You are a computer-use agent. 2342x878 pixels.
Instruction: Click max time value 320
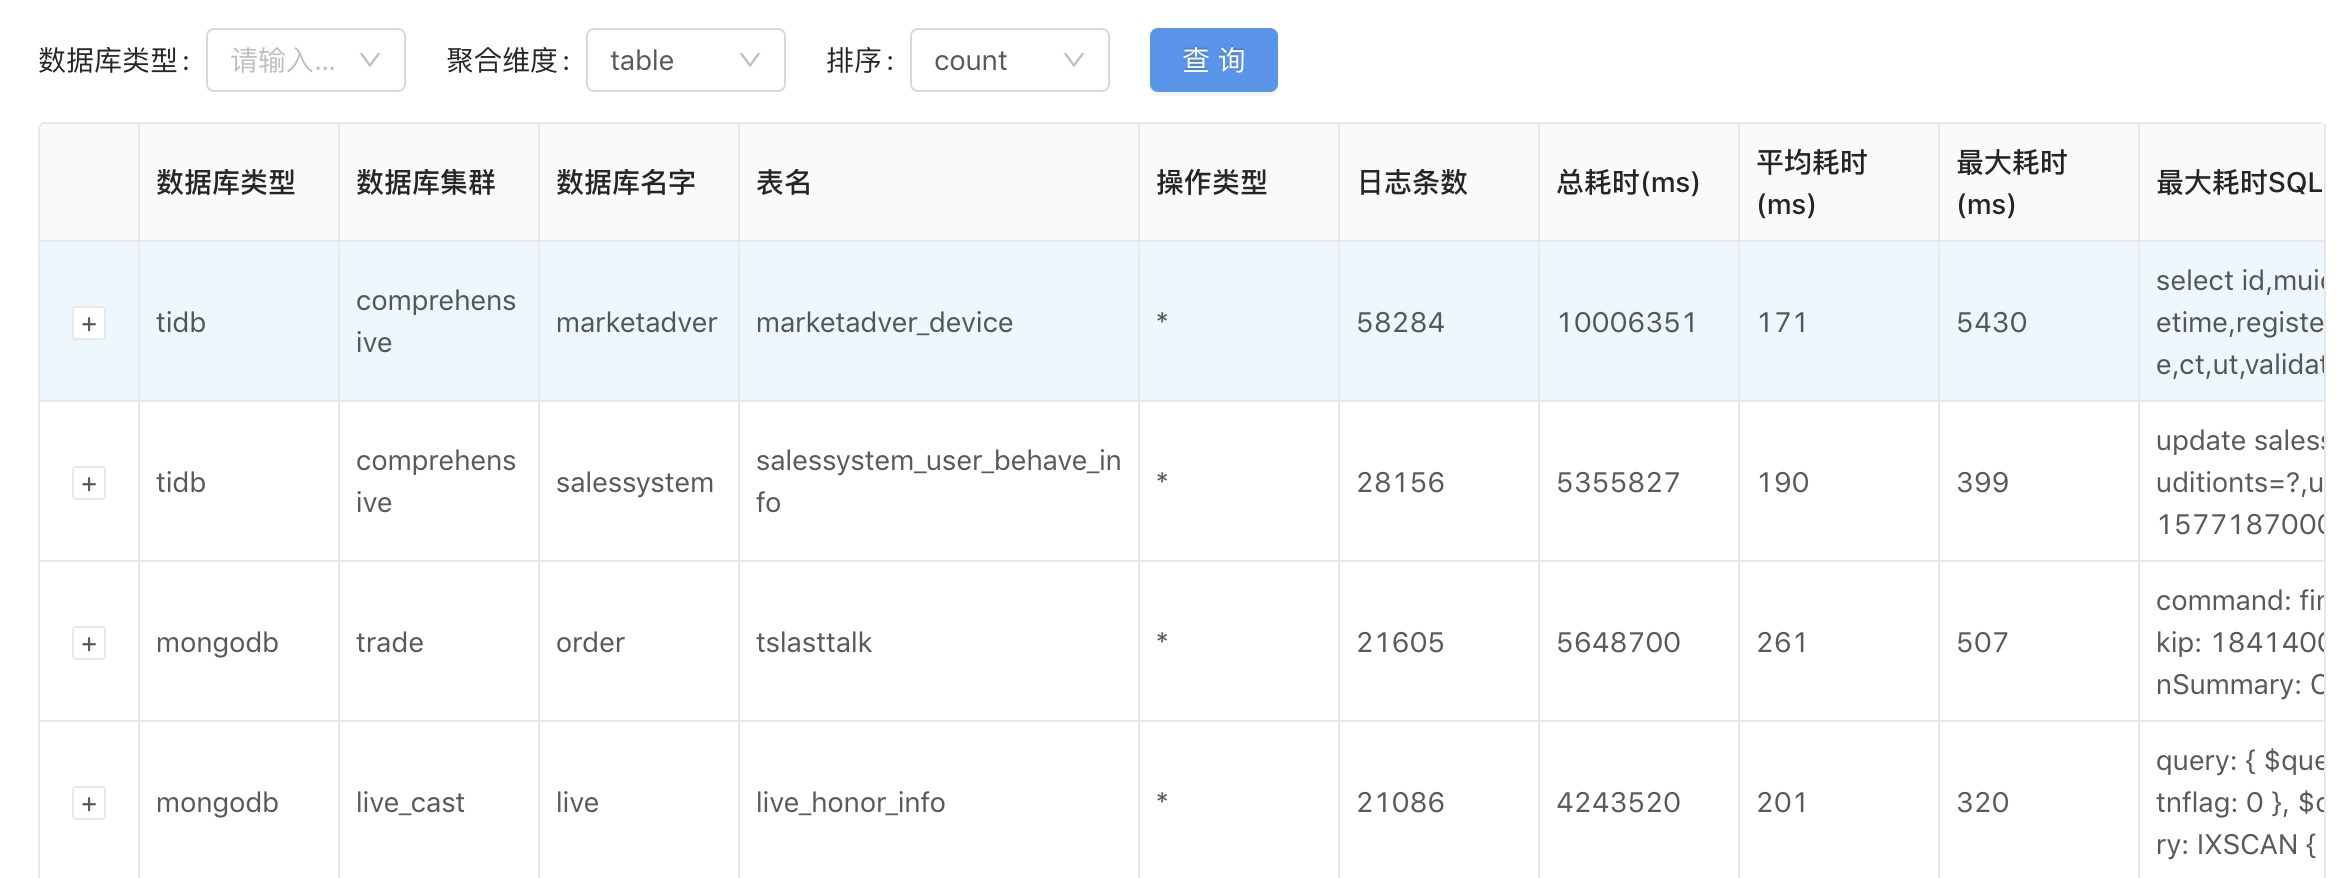[x=1982, y=802]
